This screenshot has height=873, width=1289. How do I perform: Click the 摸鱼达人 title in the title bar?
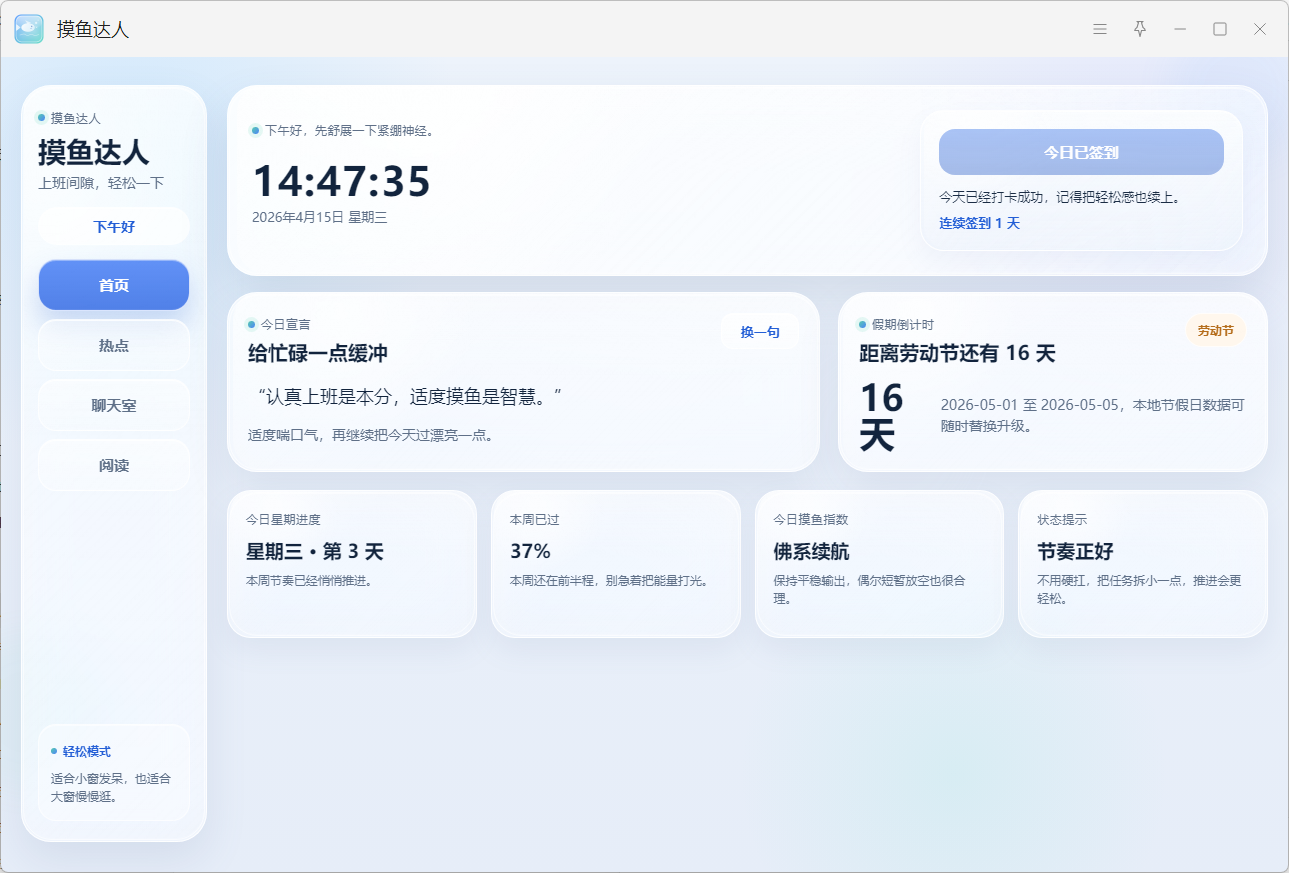pos(93,29)
